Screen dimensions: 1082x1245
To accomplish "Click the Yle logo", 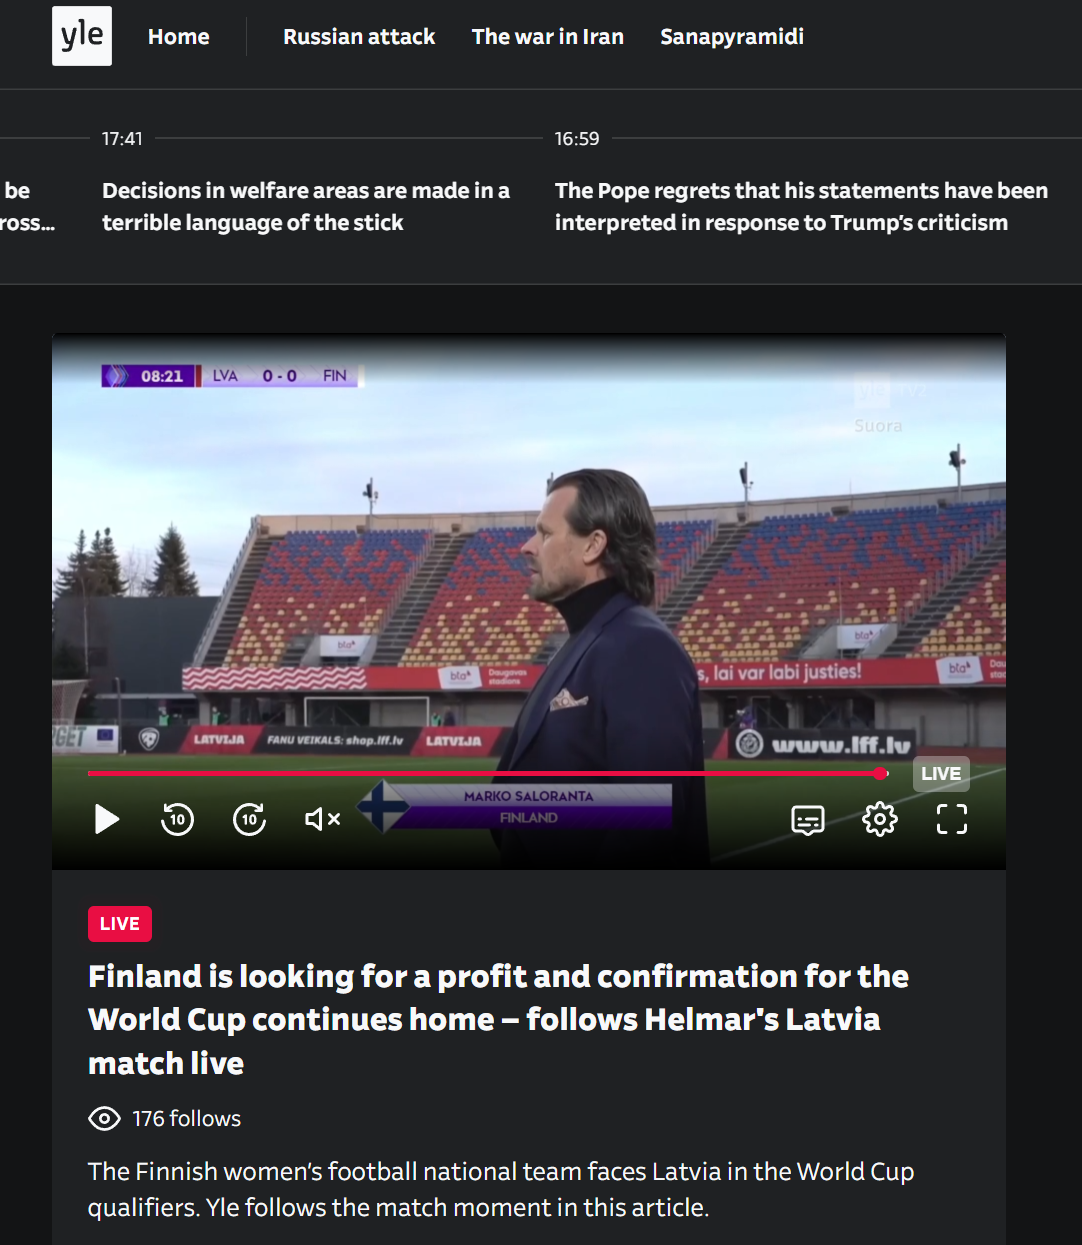I will (82, 36).
